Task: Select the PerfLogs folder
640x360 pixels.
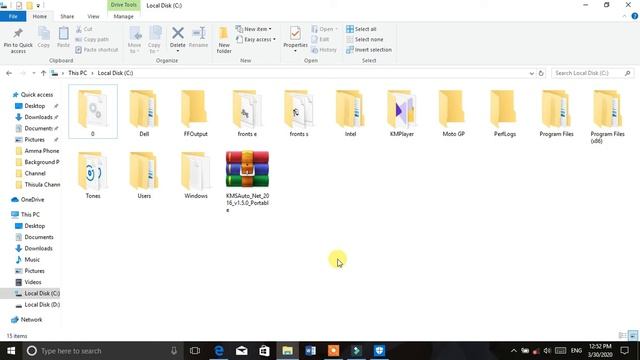Action: [x=504, y=112]
